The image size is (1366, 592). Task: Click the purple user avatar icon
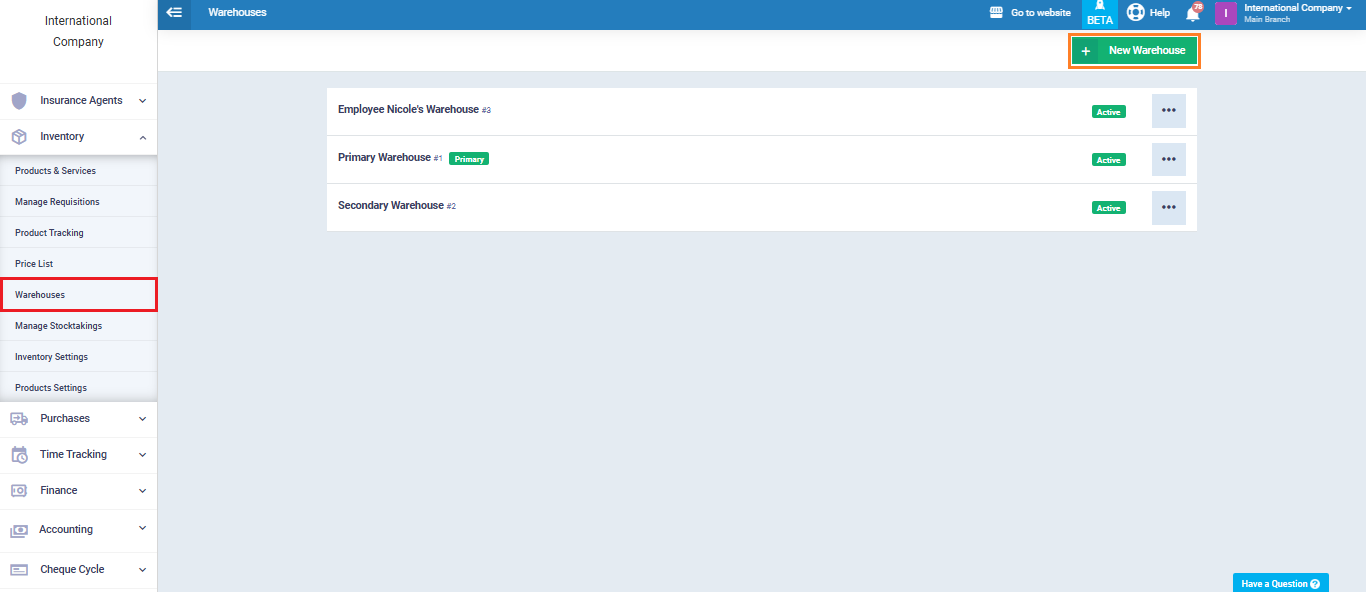pos(1225,13)
